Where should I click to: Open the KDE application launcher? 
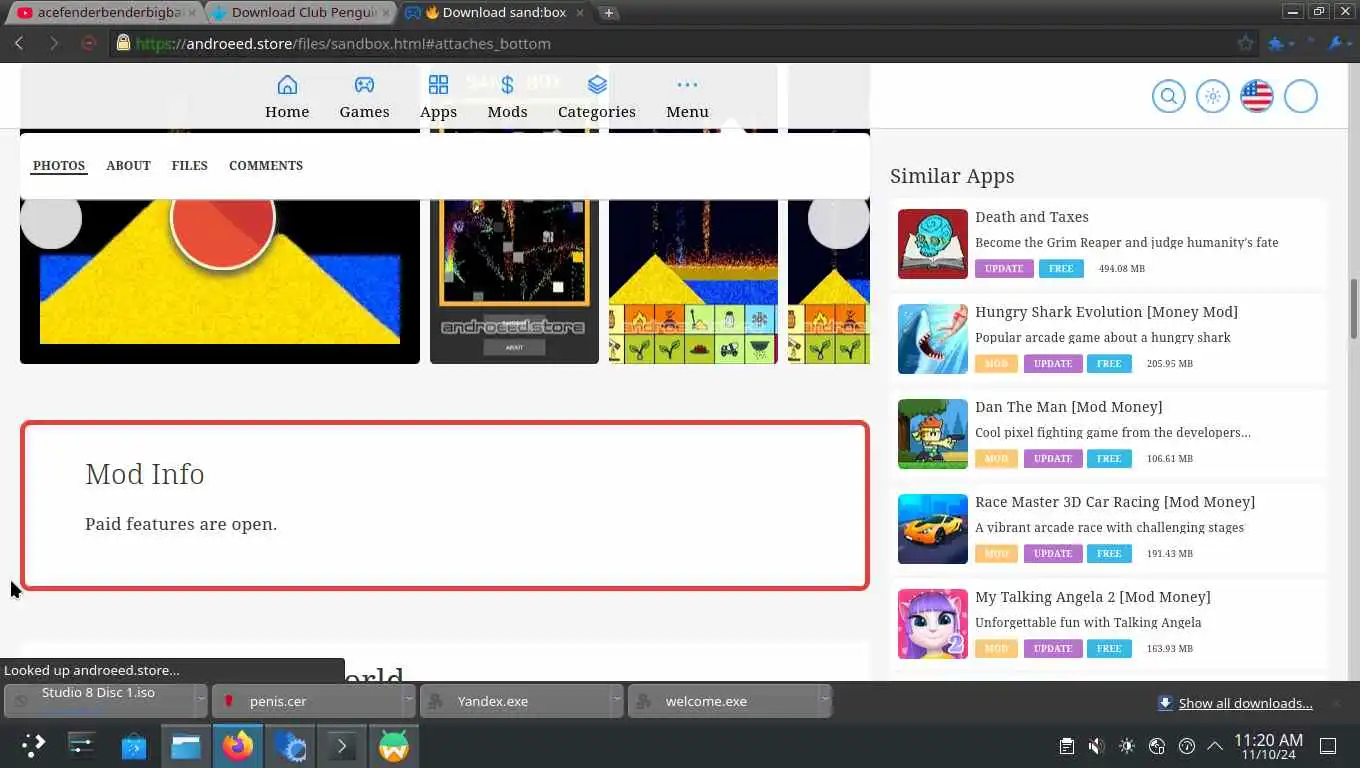(33, 745)
